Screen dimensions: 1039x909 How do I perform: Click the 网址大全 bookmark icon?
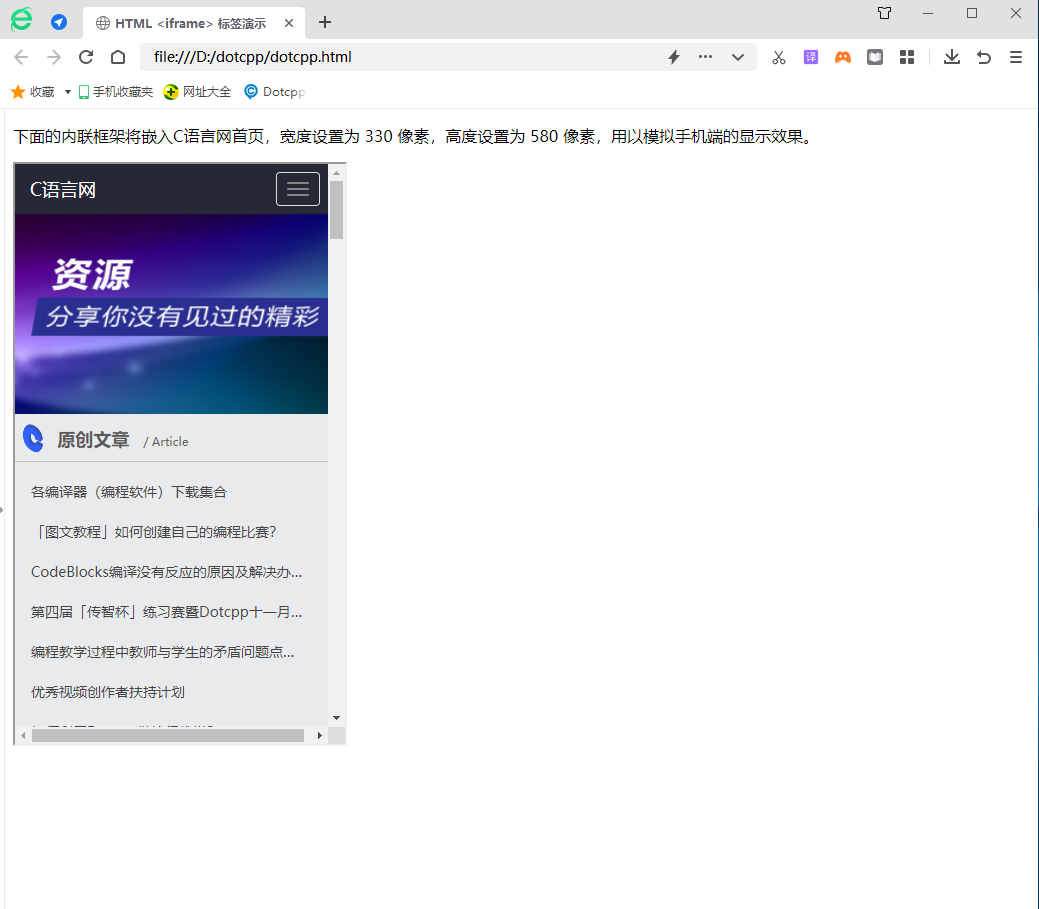pyautogui.click(x=170, y=91)
